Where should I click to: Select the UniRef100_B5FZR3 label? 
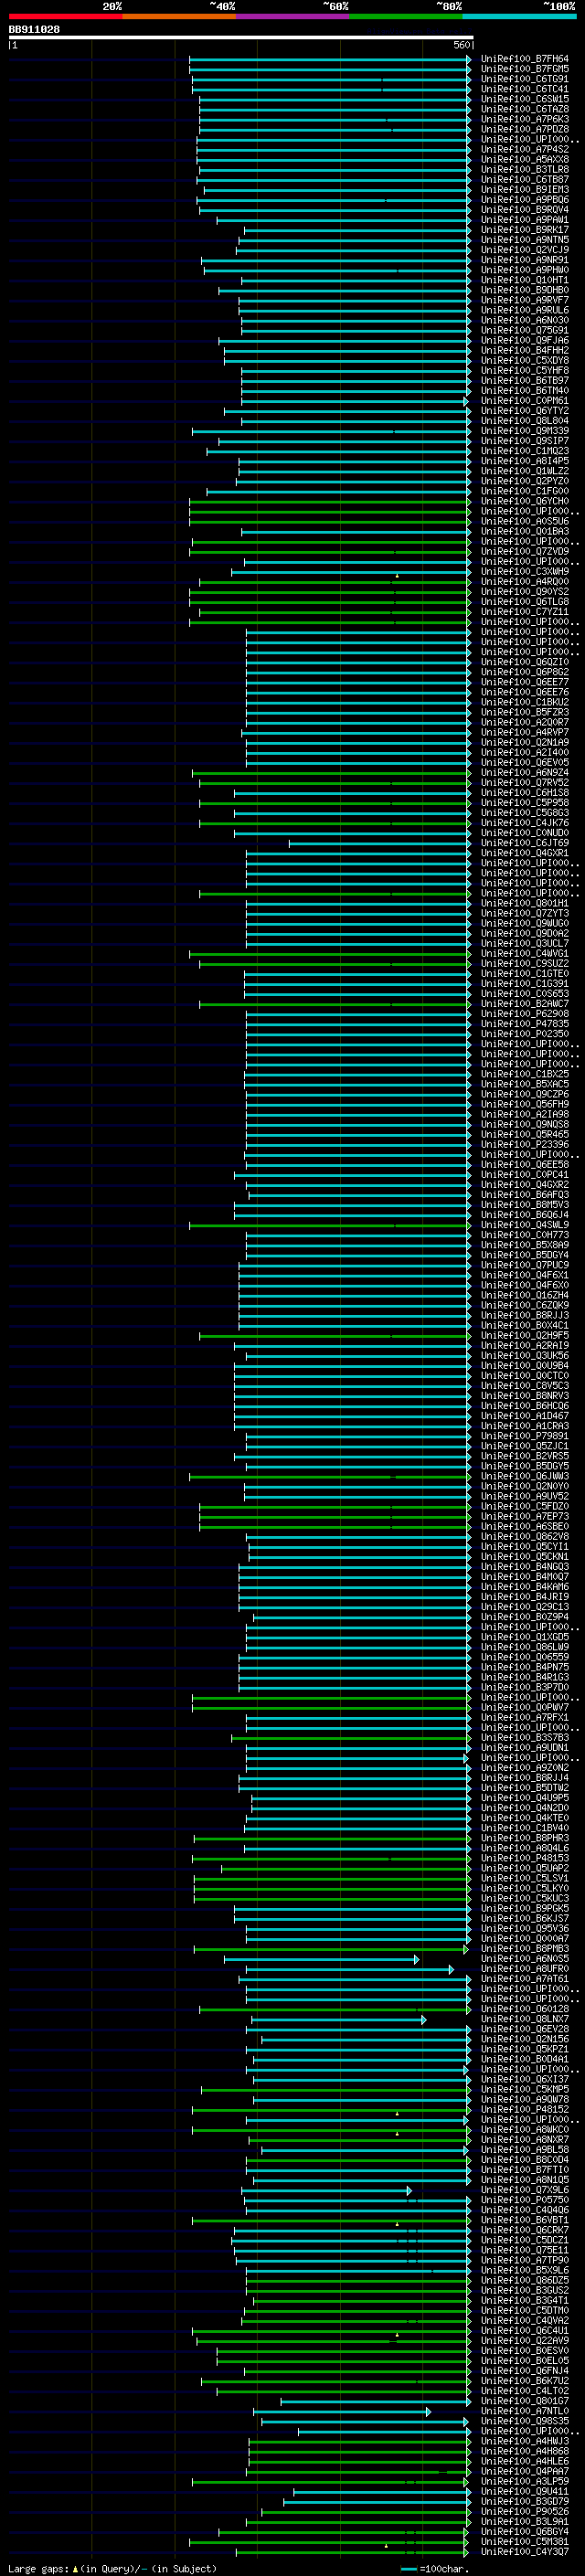[524, 712]
